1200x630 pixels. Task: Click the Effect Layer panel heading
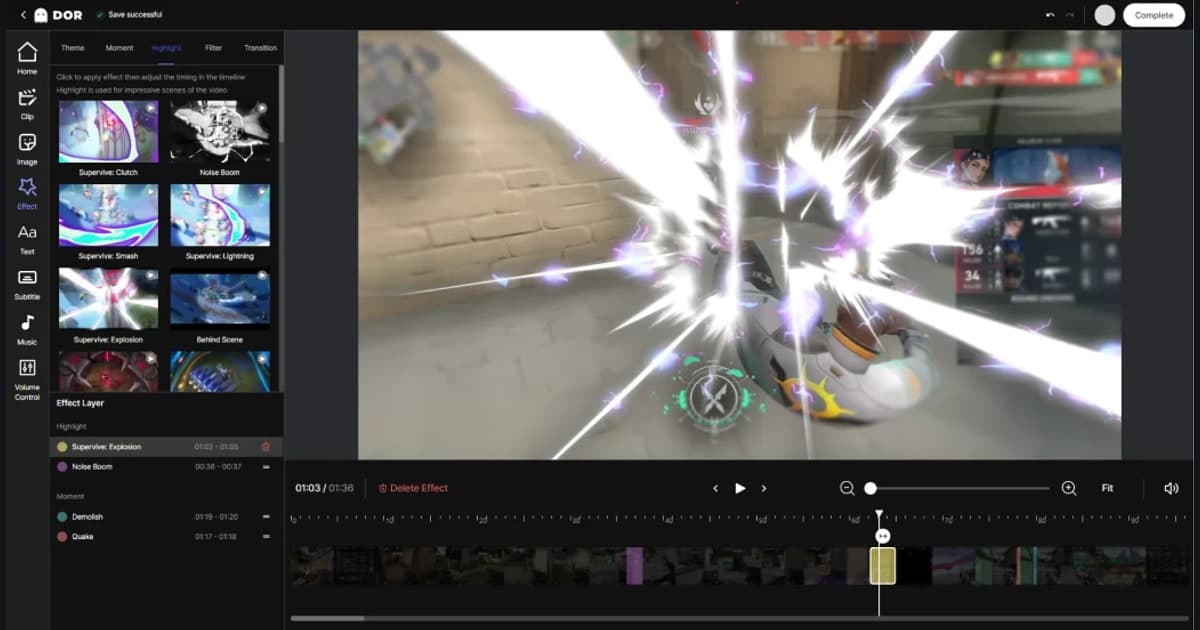80,403
